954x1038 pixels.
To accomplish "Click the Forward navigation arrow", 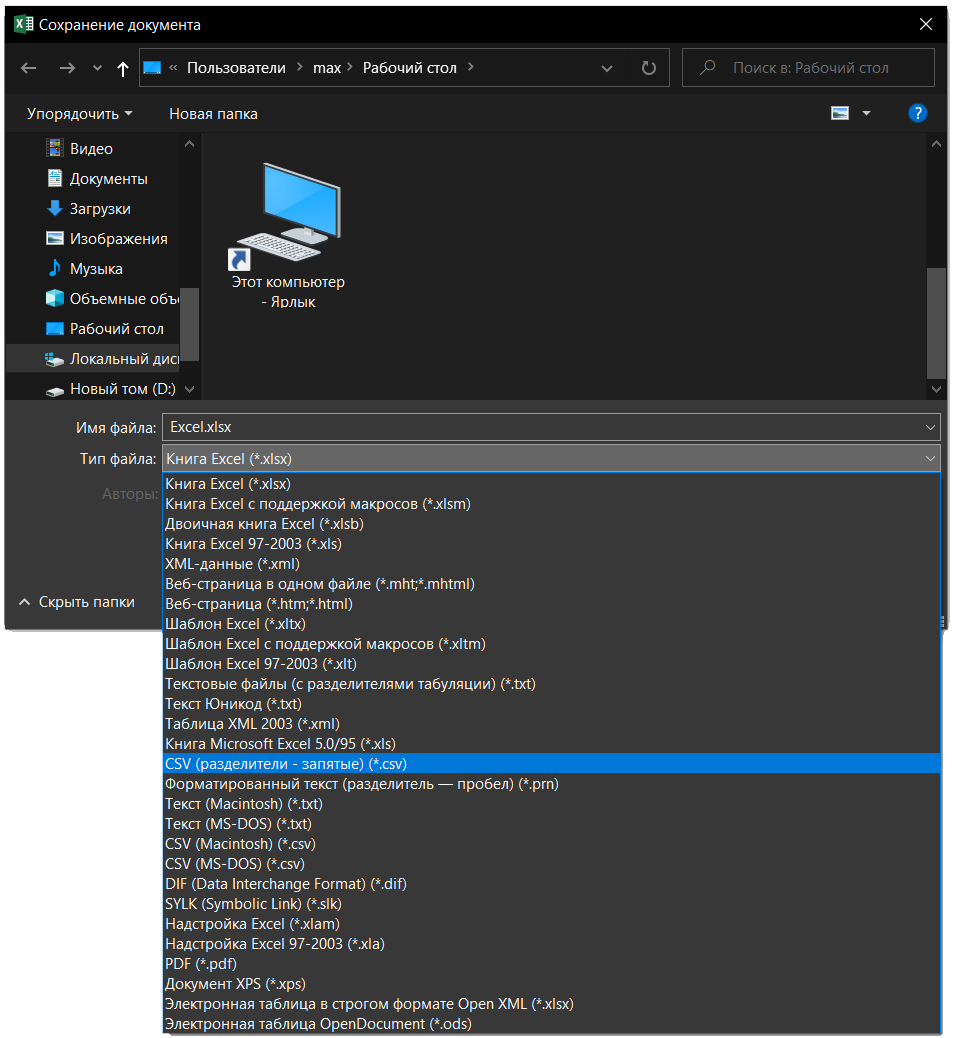I will (67, 68).
